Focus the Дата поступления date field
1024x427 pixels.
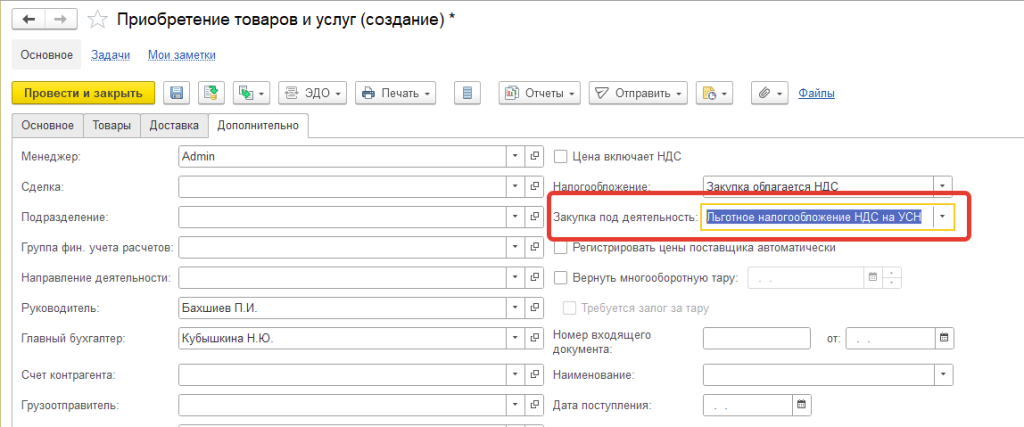coord(748,405)
